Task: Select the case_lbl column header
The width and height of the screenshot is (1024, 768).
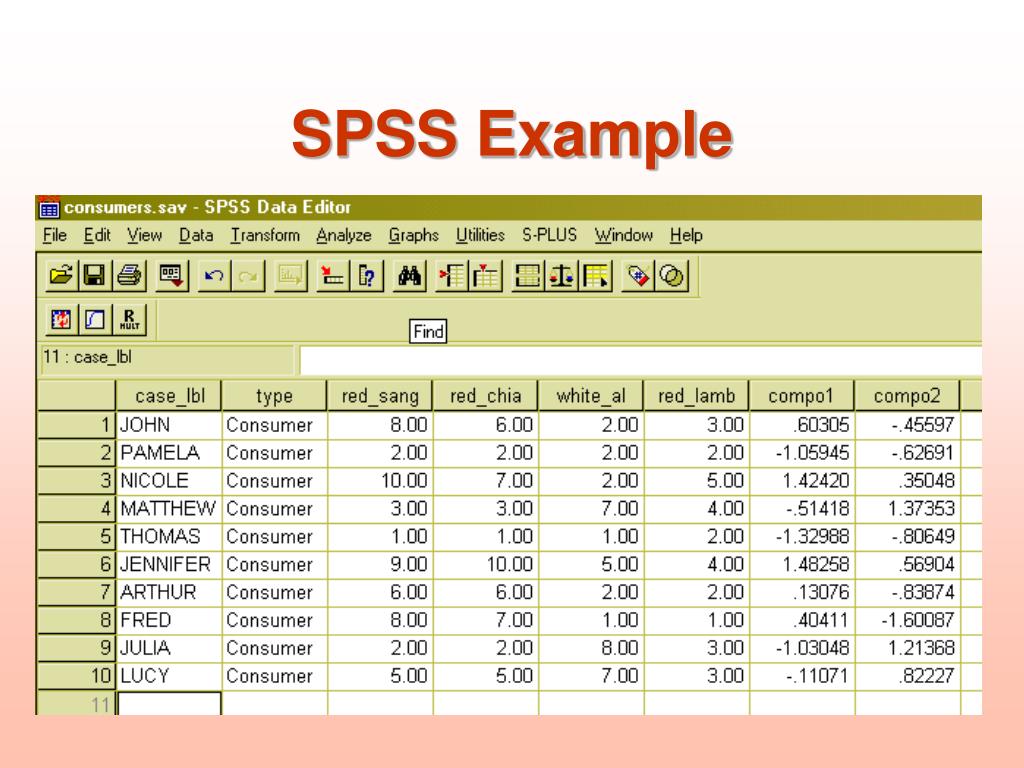Action: click(x=168, y=396)
